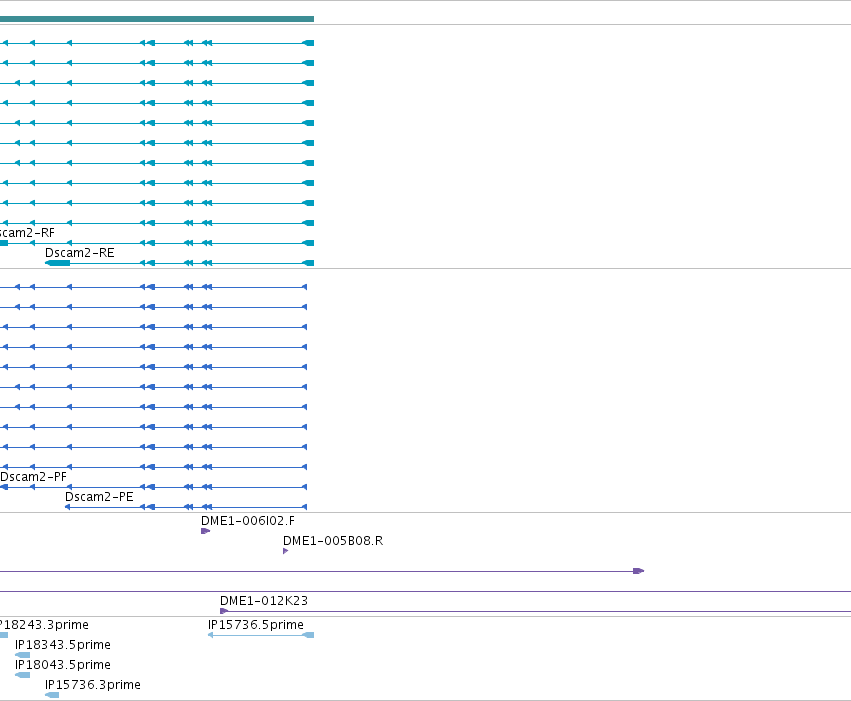Select the glyph under IP15736.3prime
851x701 pixels.
52,696
